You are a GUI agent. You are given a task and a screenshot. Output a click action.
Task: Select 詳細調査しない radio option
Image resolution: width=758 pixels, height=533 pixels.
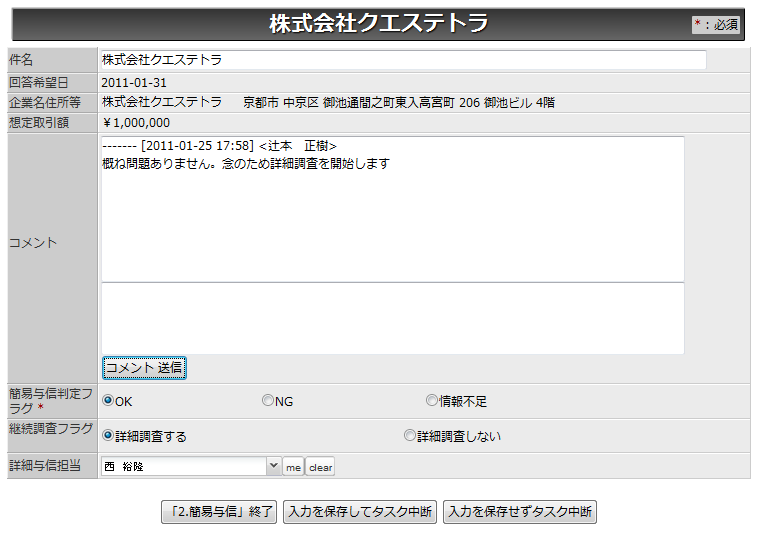point(410,436)
